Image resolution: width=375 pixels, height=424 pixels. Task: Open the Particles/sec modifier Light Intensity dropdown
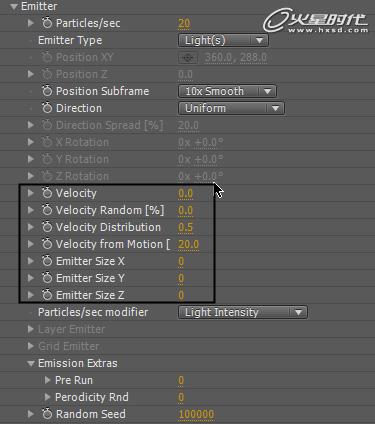[x=243, y=312]
